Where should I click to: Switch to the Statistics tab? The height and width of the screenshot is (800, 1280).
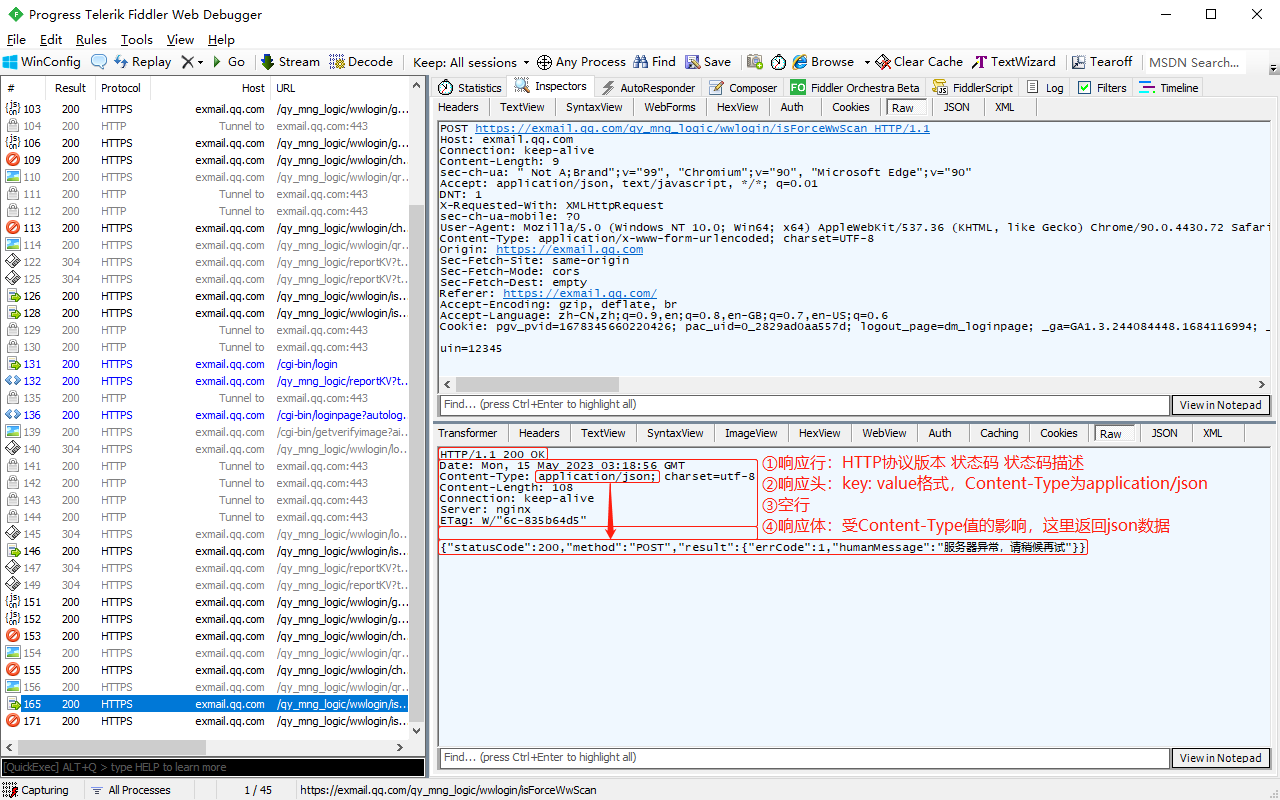tap(469, 88)
